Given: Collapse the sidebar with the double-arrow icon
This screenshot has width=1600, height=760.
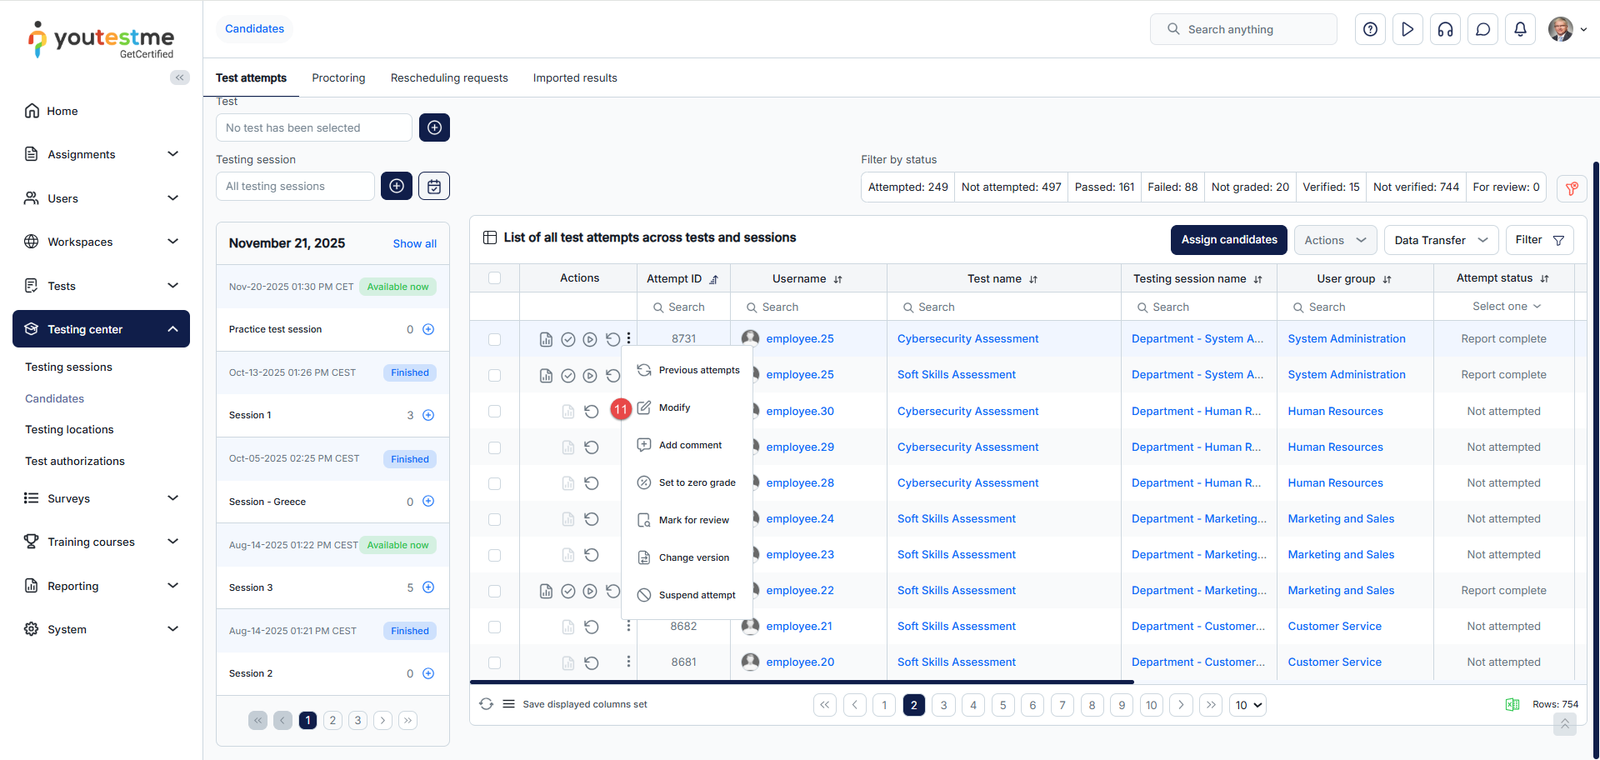Looking at the screenshot, I should click(x=180, y=77).
